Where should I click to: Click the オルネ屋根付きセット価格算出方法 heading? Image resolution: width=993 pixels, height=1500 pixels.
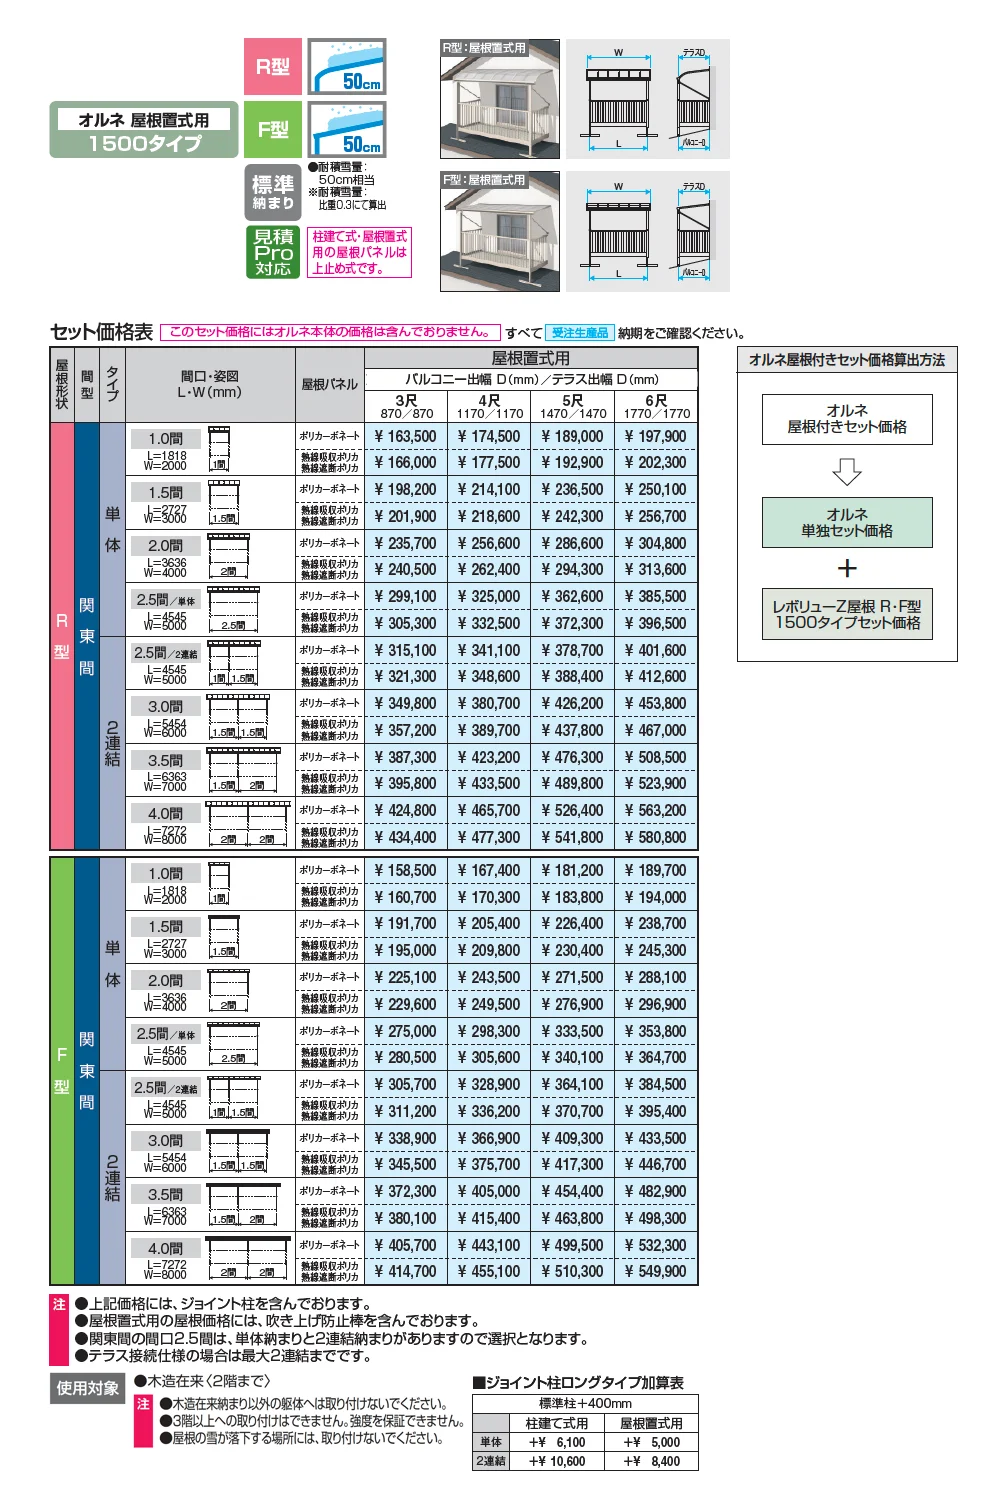click(x=847, y=360)
